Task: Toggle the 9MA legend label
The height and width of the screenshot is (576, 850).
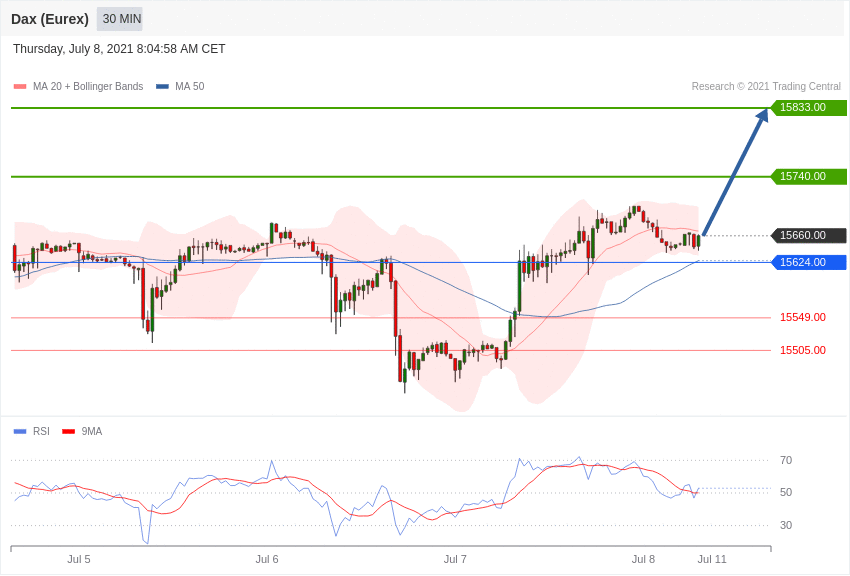Action: (x=92, y=432)
